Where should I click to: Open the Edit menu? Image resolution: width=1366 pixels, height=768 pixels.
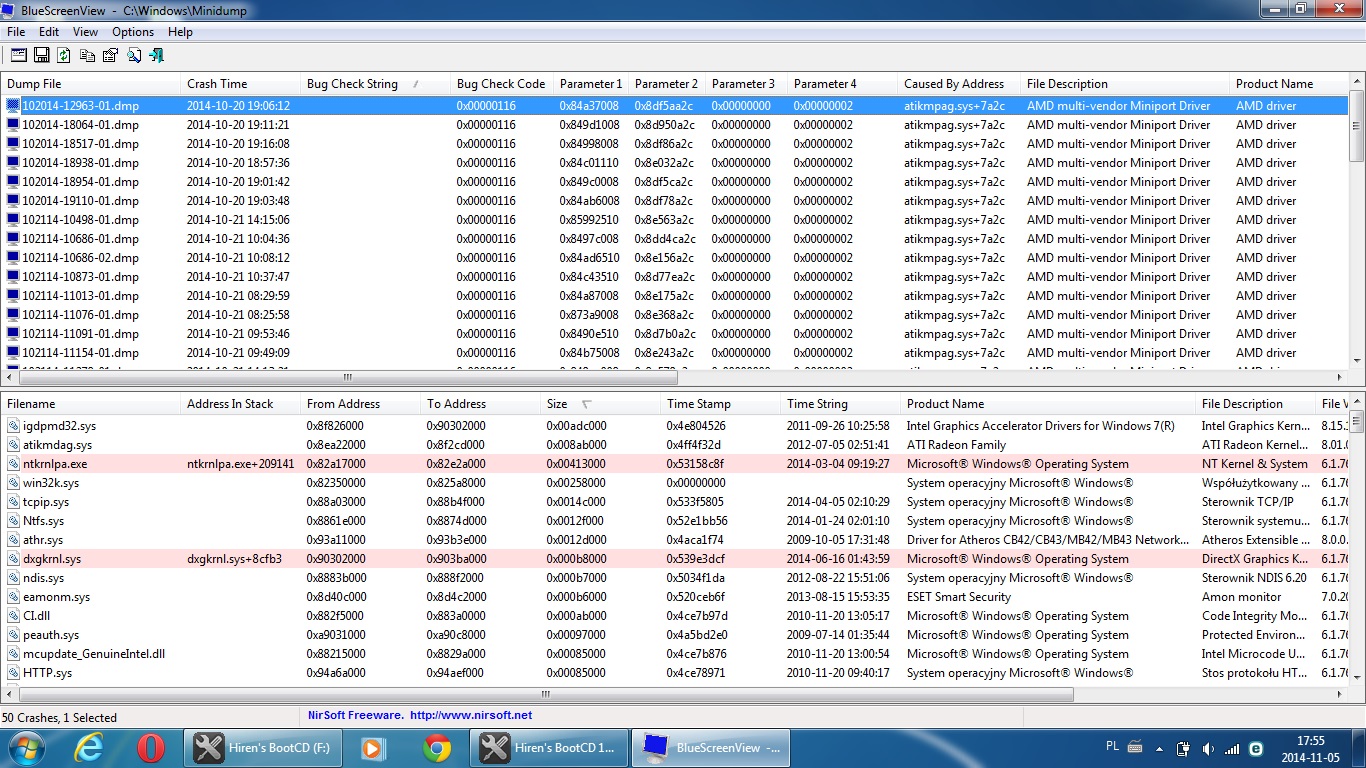pyautogui.click(x=49, y=32)
